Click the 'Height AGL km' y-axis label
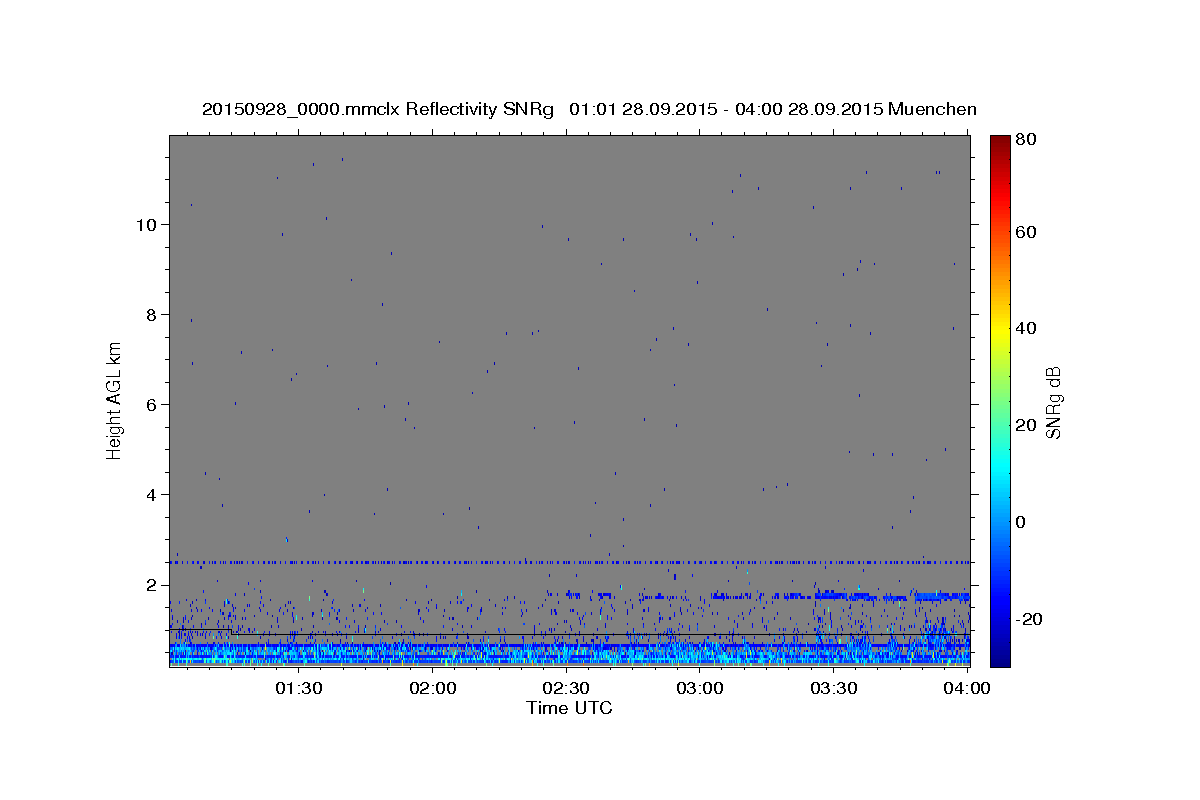This screenshot has height=800, width=1200. (115, 399)
